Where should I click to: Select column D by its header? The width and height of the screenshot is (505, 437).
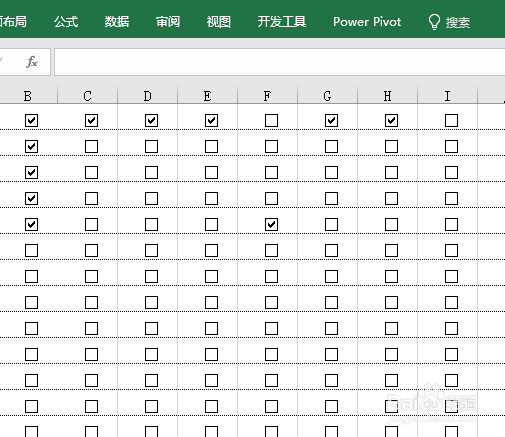click(147, 96)
